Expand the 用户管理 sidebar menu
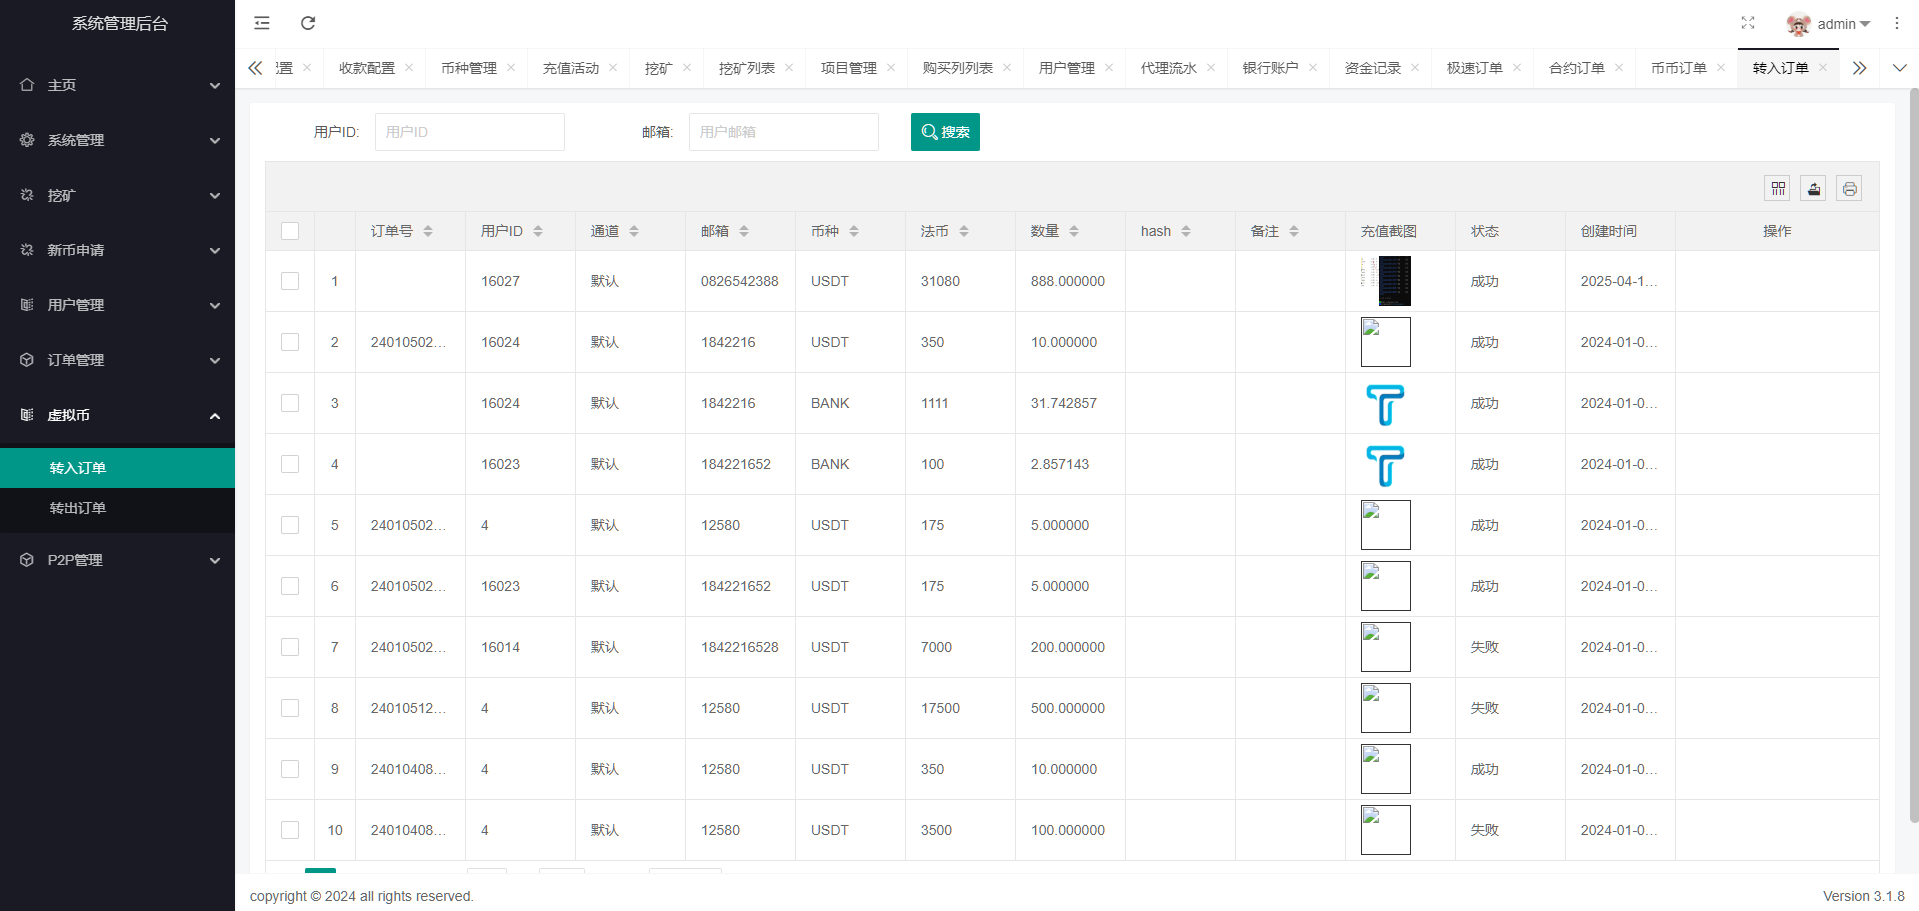This screenshot has width=1919, height=911. pyautogui.click(x=118, y=305)
